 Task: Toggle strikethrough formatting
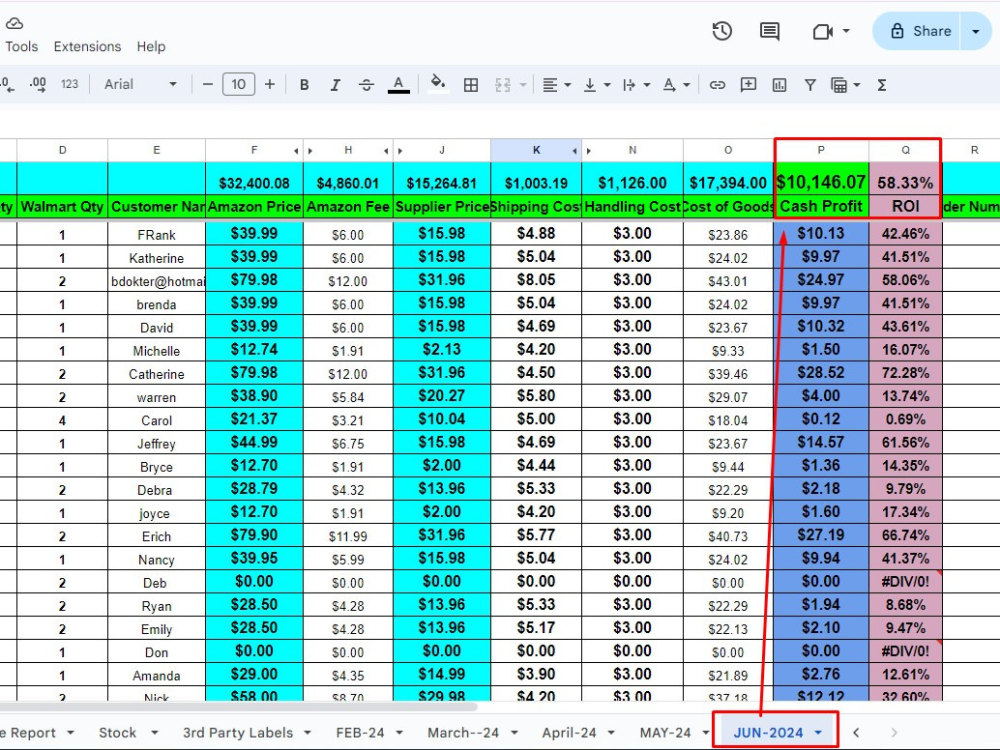pyautogui.click(x=366, y=85)
